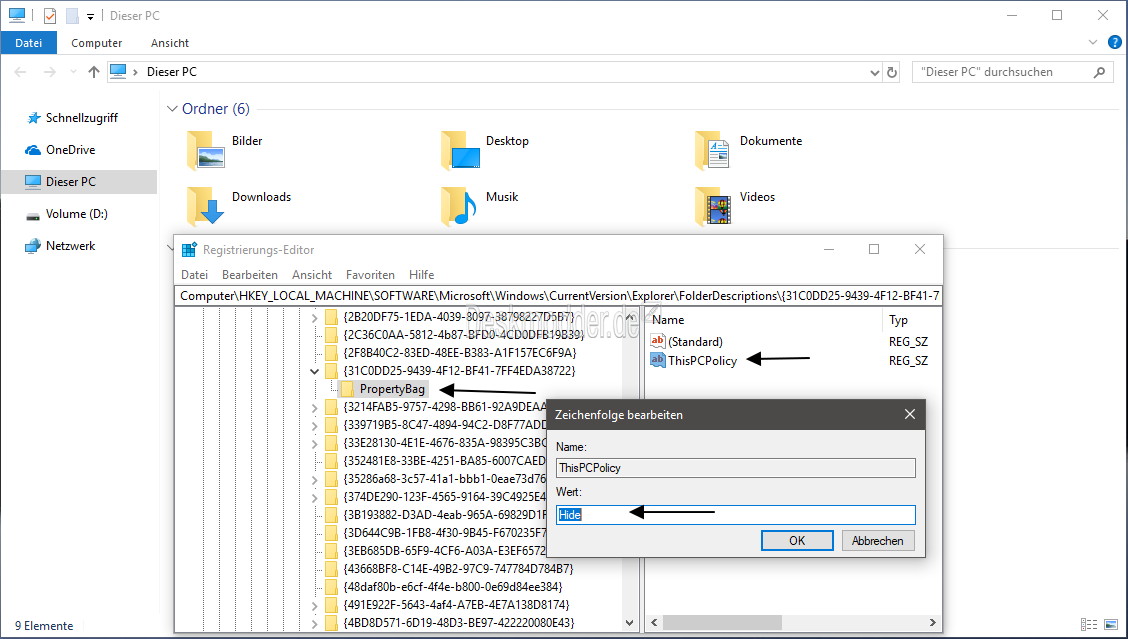Viewport: 1128px width, 639px height.
Task: Open the Musik folder icon
Action: tap(459, 206)
